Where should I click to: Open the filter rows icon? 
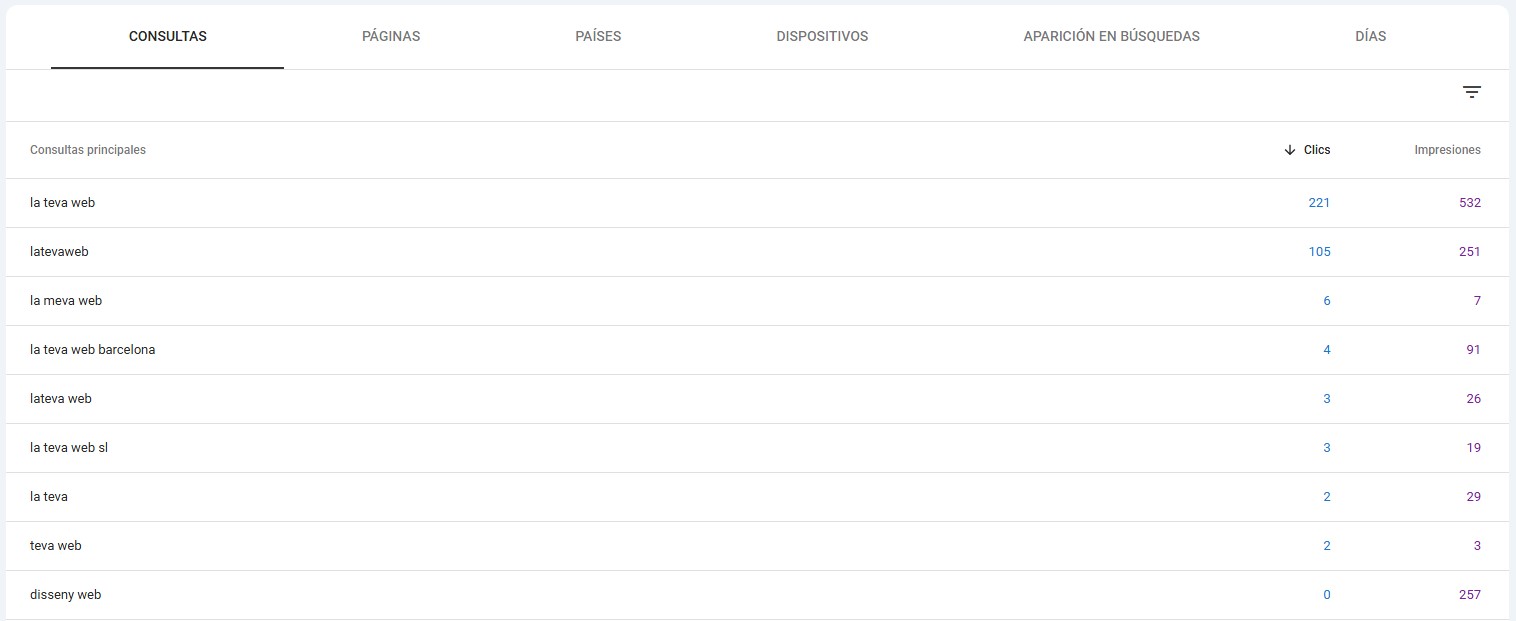click(1471, 92)
